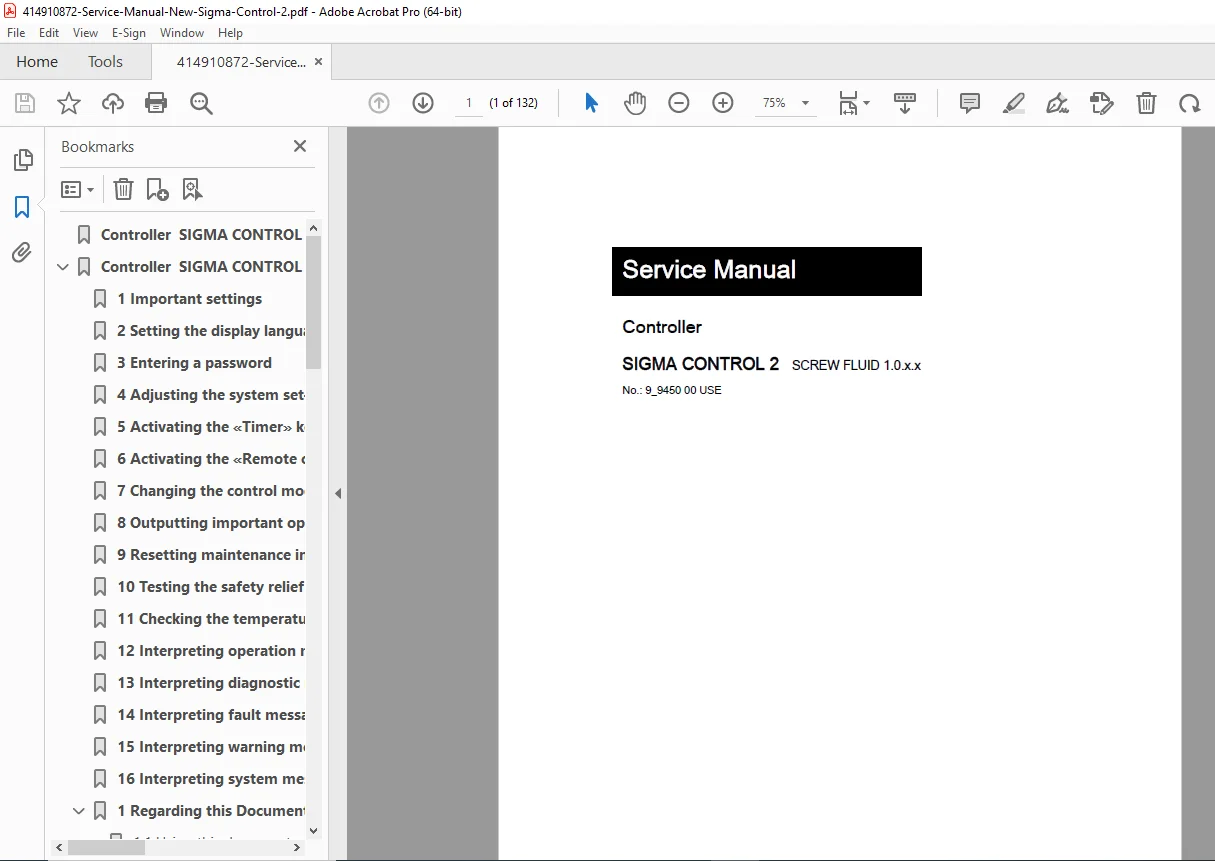Close the Bookmarks panel
Viewport: 1215px width, 861px height.
tap(299, 146)
